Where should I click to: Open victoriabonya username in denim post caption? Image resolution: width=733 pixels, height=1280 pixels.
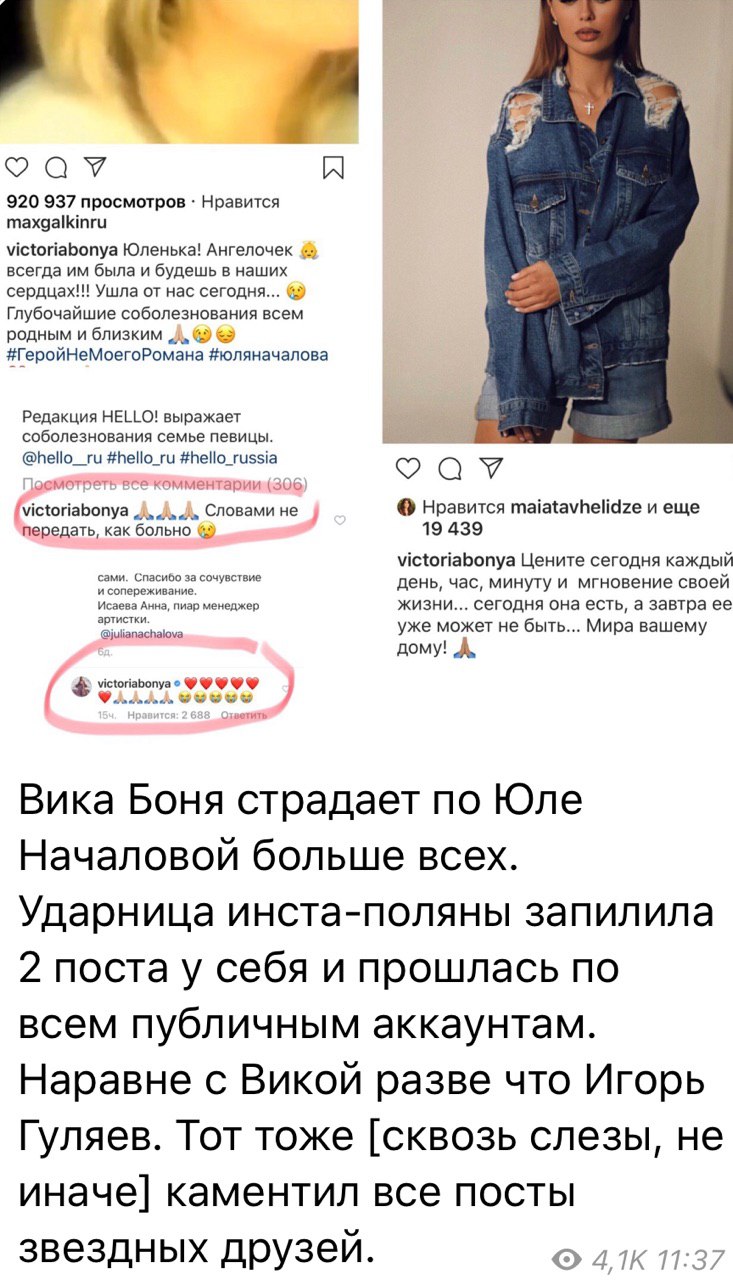(456, 558)
